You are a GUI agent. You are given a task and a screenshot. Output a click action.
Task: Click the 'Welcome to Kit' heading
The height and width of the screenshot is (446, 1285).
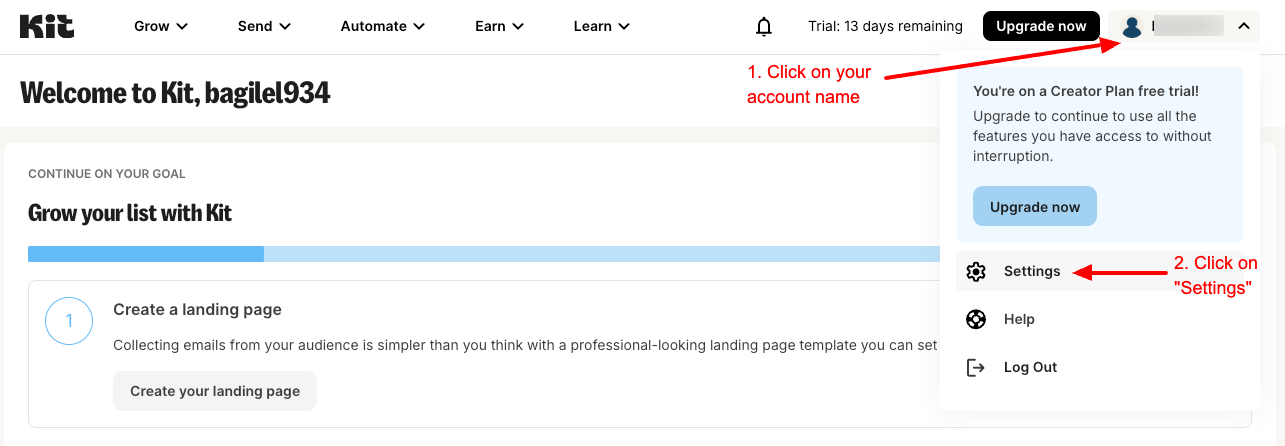point(175,94)
